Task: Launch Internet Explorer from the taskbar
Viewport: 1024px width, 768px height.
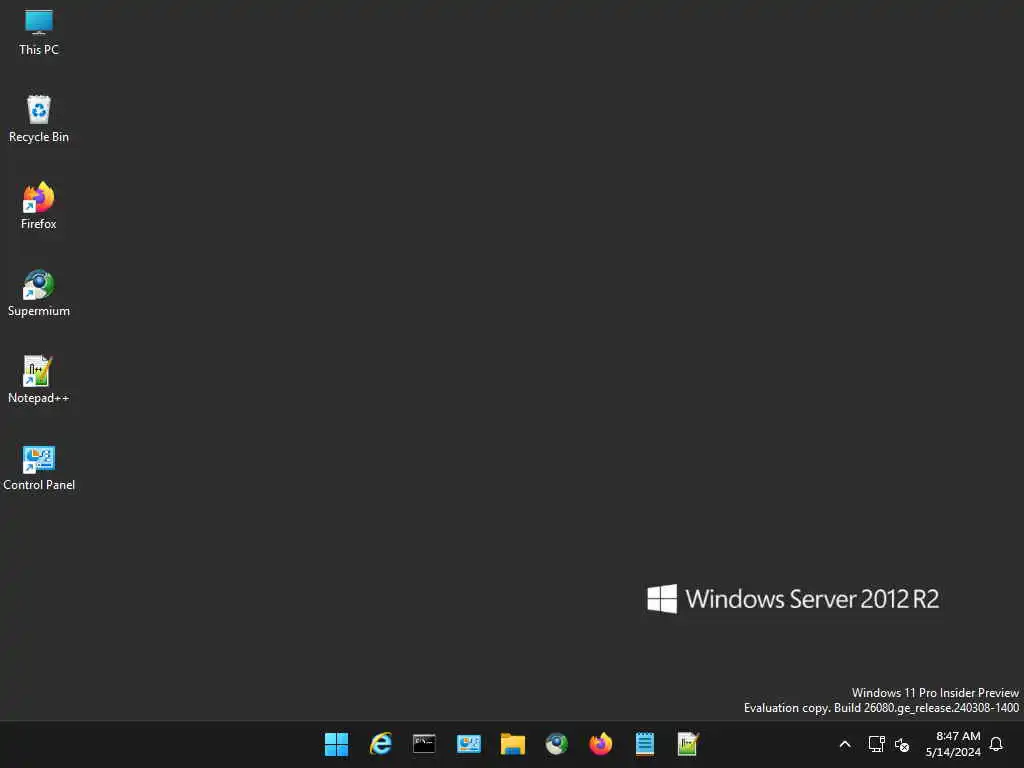Action: click(381, 744)
